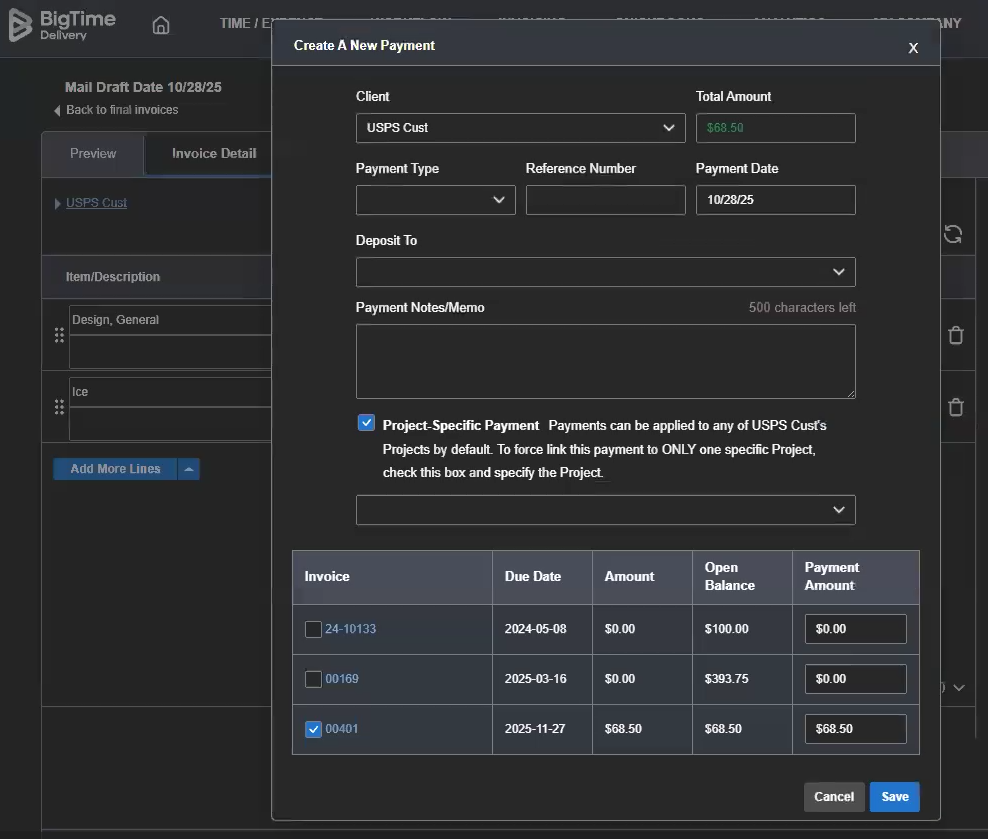
Task: Save the new payment
Action: coord(894,796)
